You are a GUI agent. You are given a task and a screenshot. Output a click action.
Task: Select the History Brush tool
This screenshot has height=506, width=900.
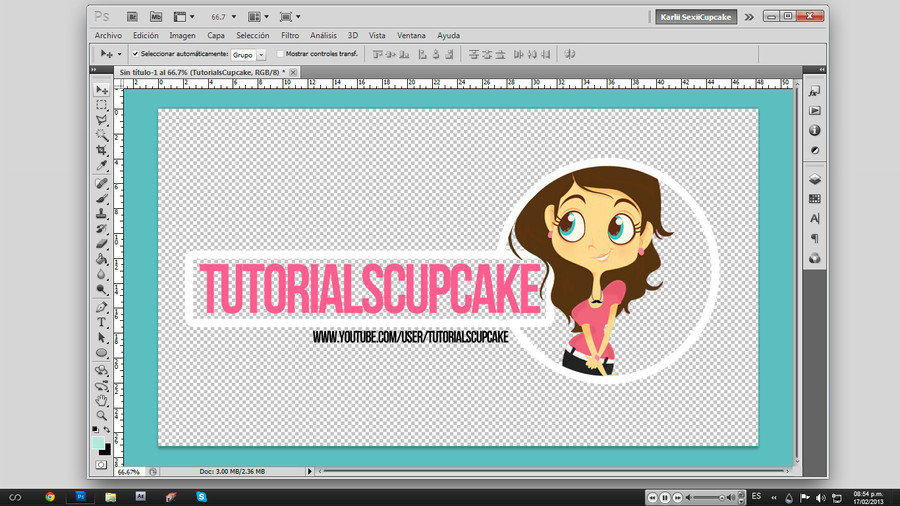click(102, 228)
